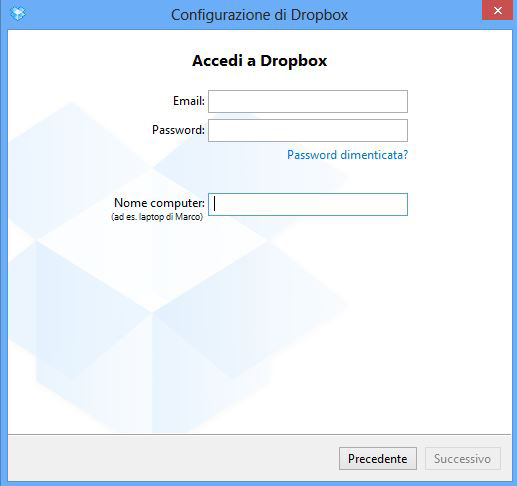Click the Password: label
The height and width of the screenshot is (486, 517).
tap(178, 130)
